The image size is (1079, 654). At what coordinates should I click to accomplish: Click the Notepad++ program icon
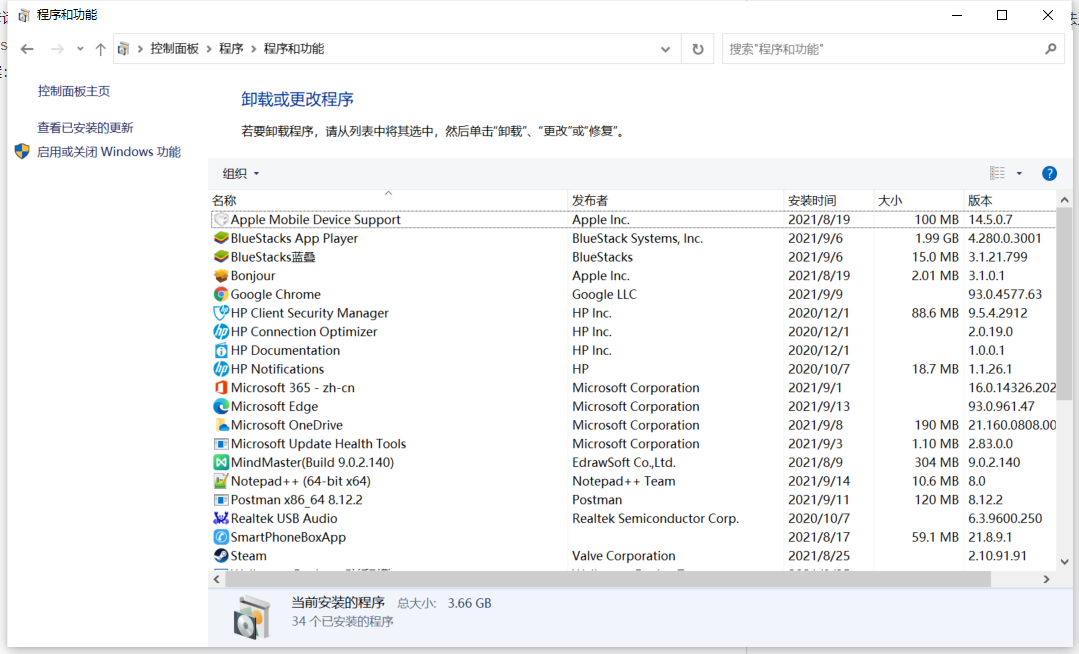click(221, 481)
